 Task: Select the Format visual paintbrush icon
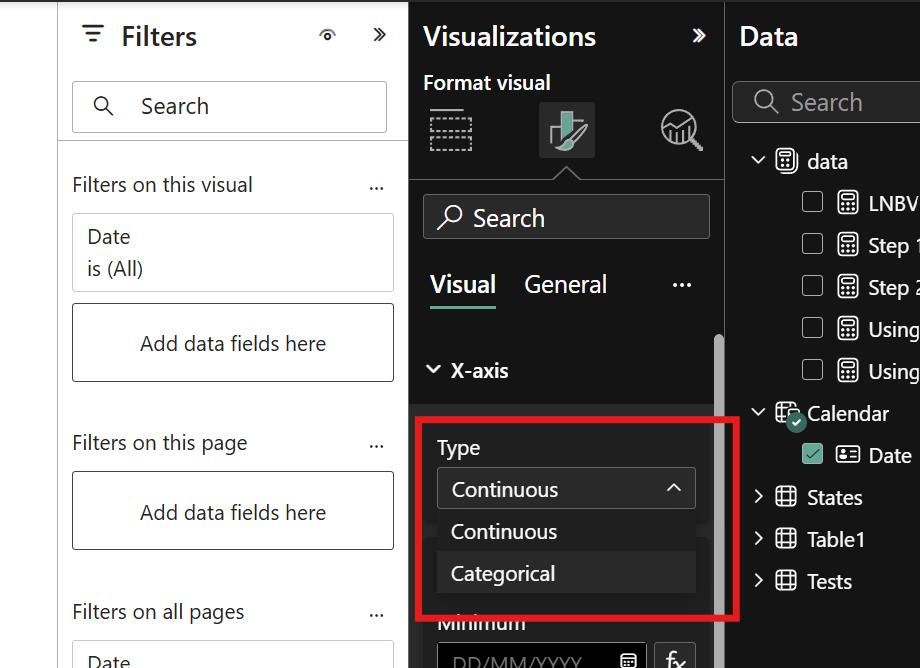coord(567,130)
